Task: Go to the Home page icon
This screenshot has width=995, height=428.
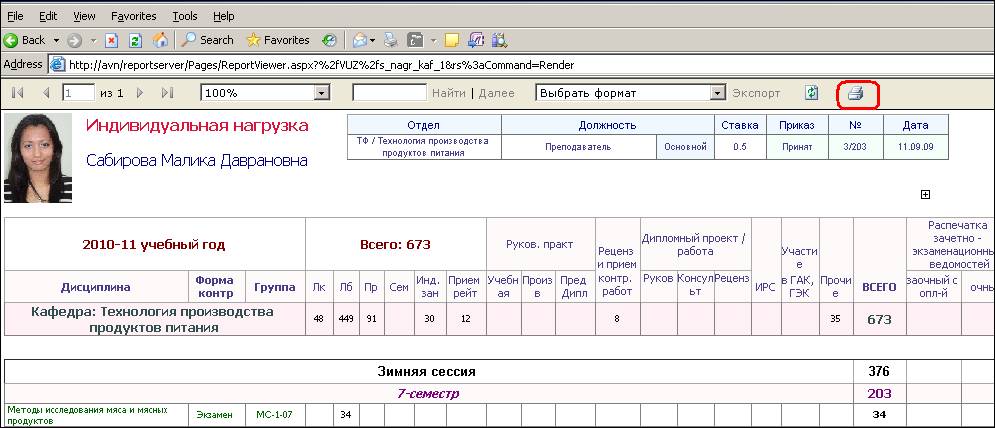Action: pyautogui.click(x=161, y=40)
